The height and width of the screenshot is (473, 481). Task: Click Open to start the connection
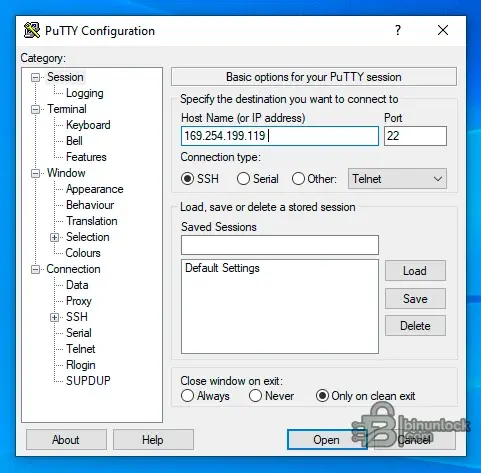(x=327, y=440)
